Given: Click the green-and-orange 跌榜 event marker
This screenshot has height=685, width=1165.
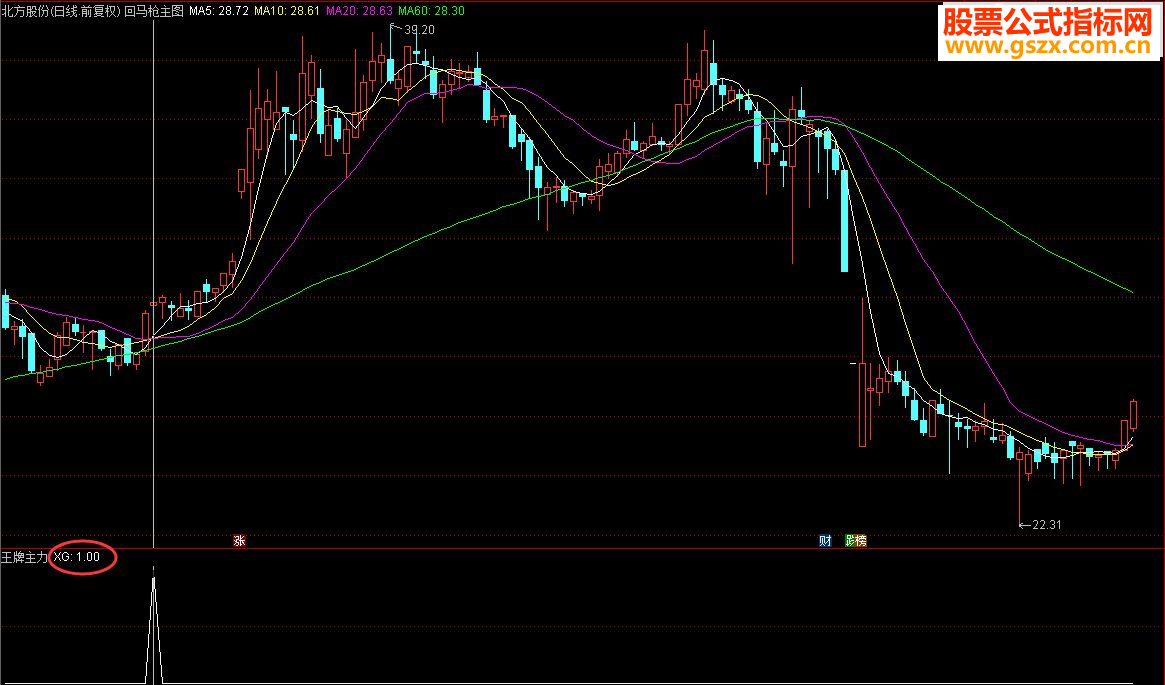Looking at the screenshot, I should 856,541.
